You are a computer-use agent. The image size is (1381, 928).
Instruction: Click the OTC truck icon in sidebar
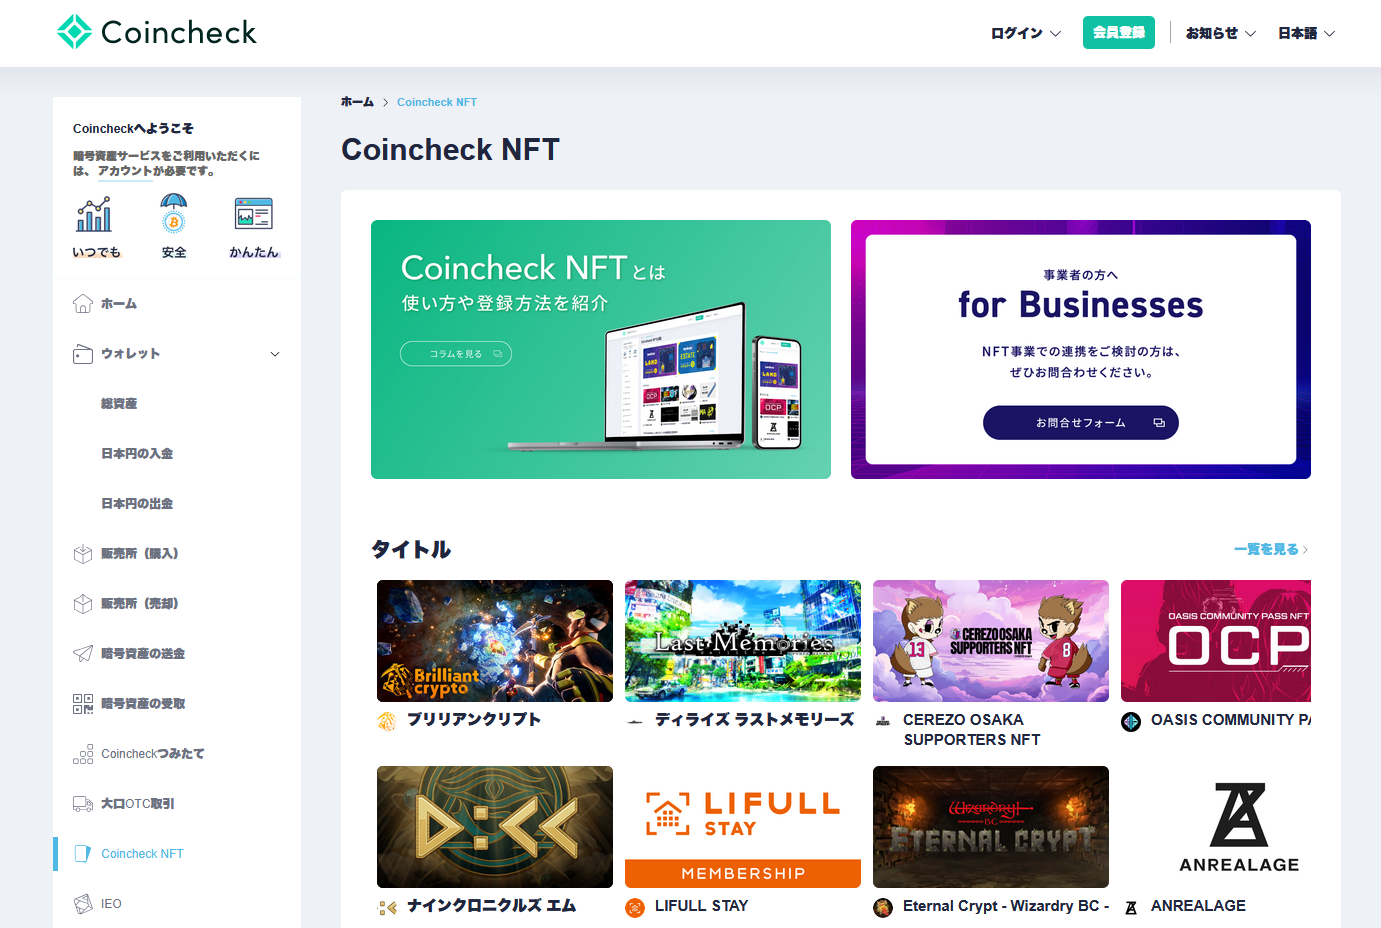tap(83, 804)
